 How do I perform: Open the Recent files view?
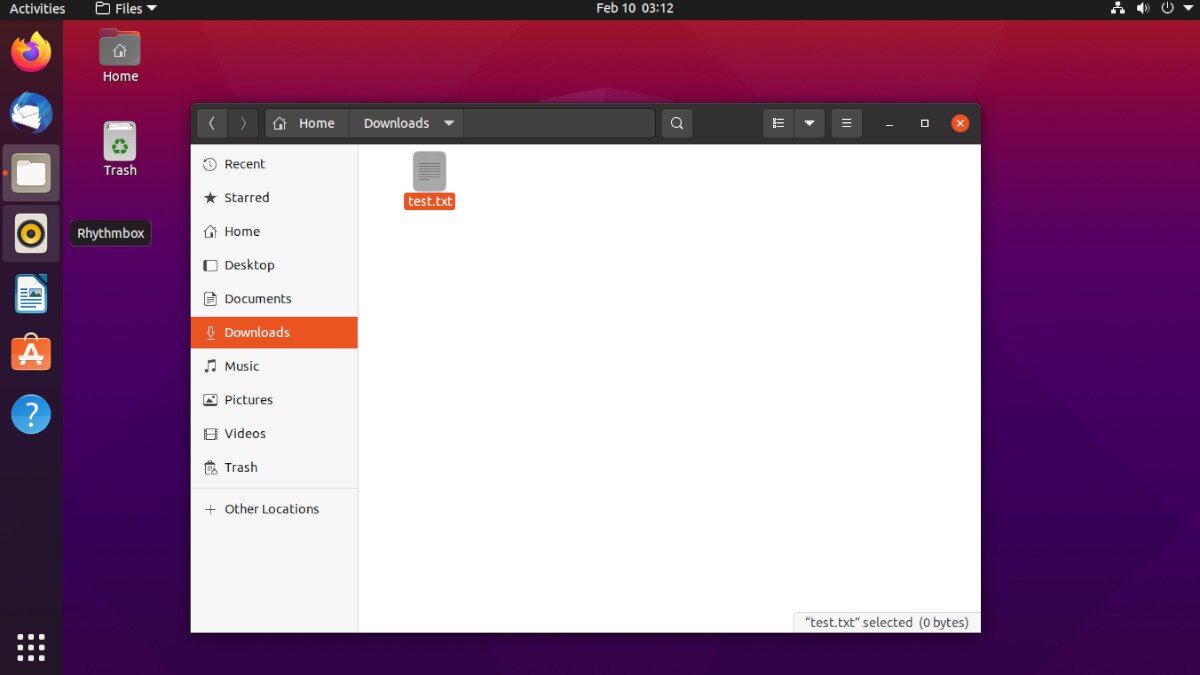click(x=245, y=163)
